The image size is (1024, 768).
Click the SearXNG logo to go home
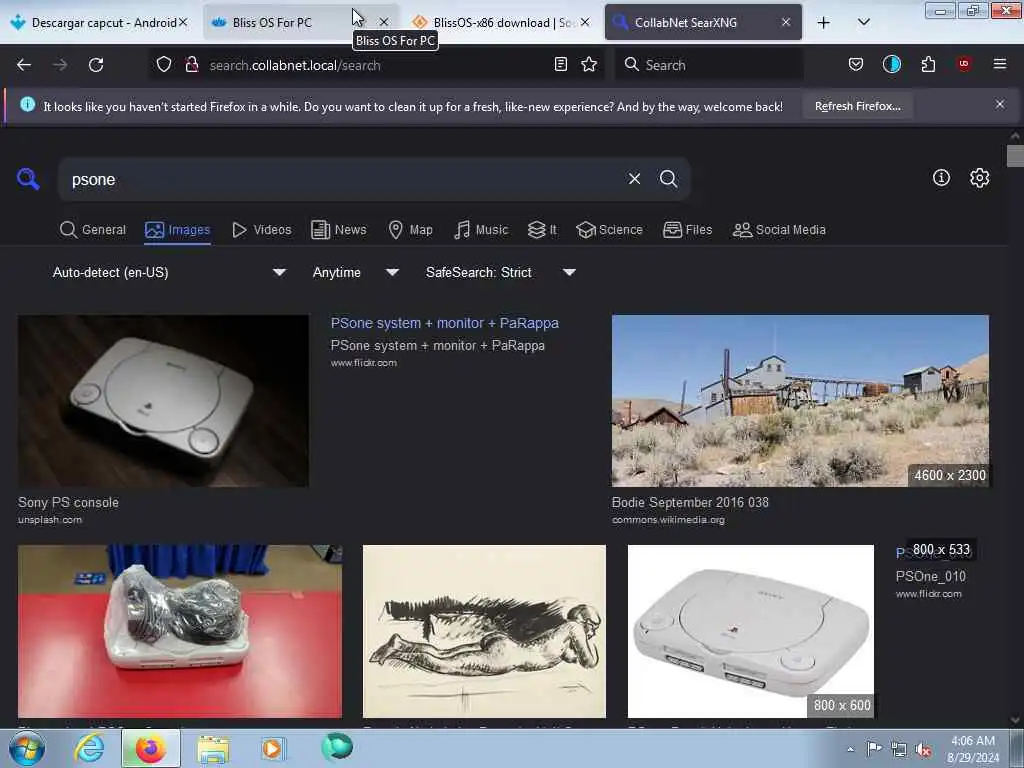[28, 178]
